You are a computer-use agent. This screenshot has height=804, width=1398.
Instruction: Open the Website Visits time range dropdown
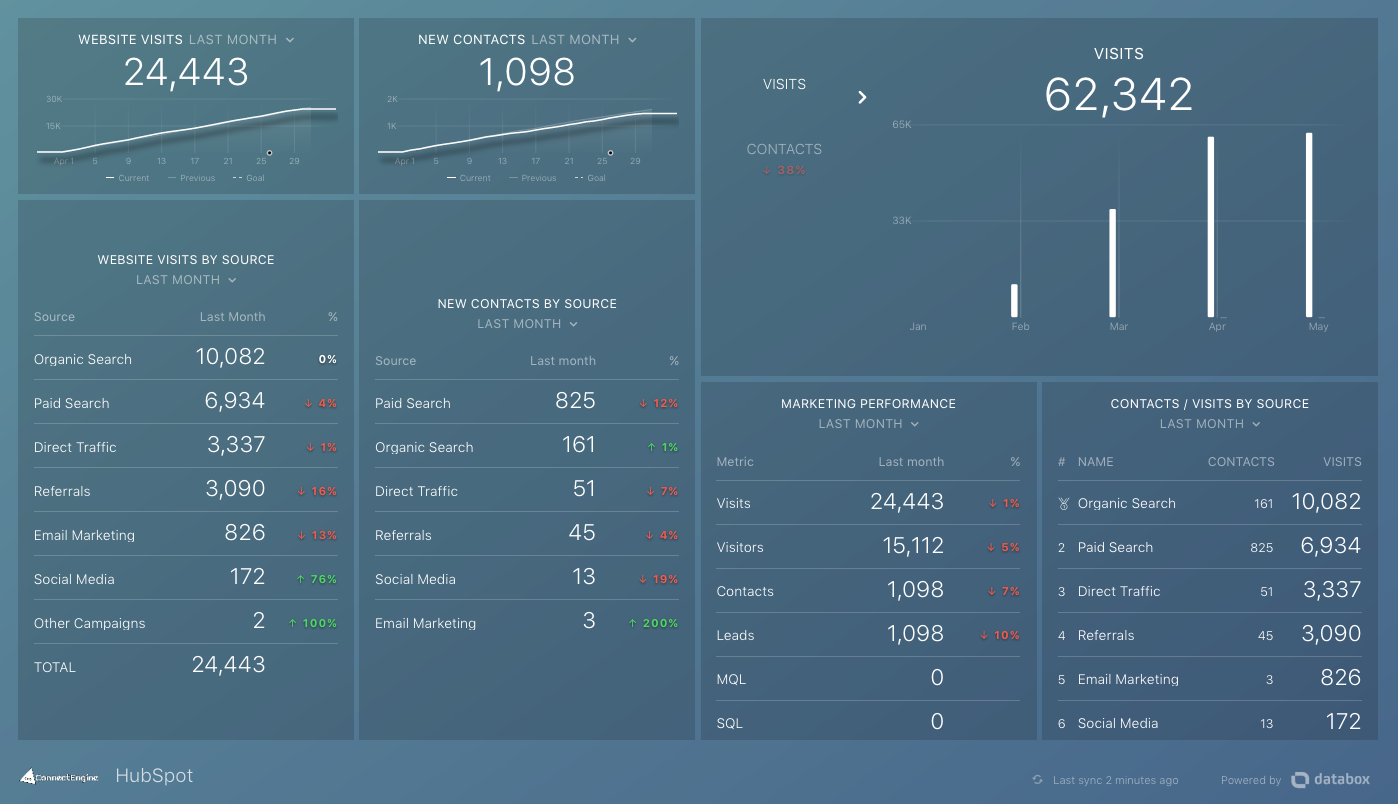pyautogui.click(x=290, y=39)
